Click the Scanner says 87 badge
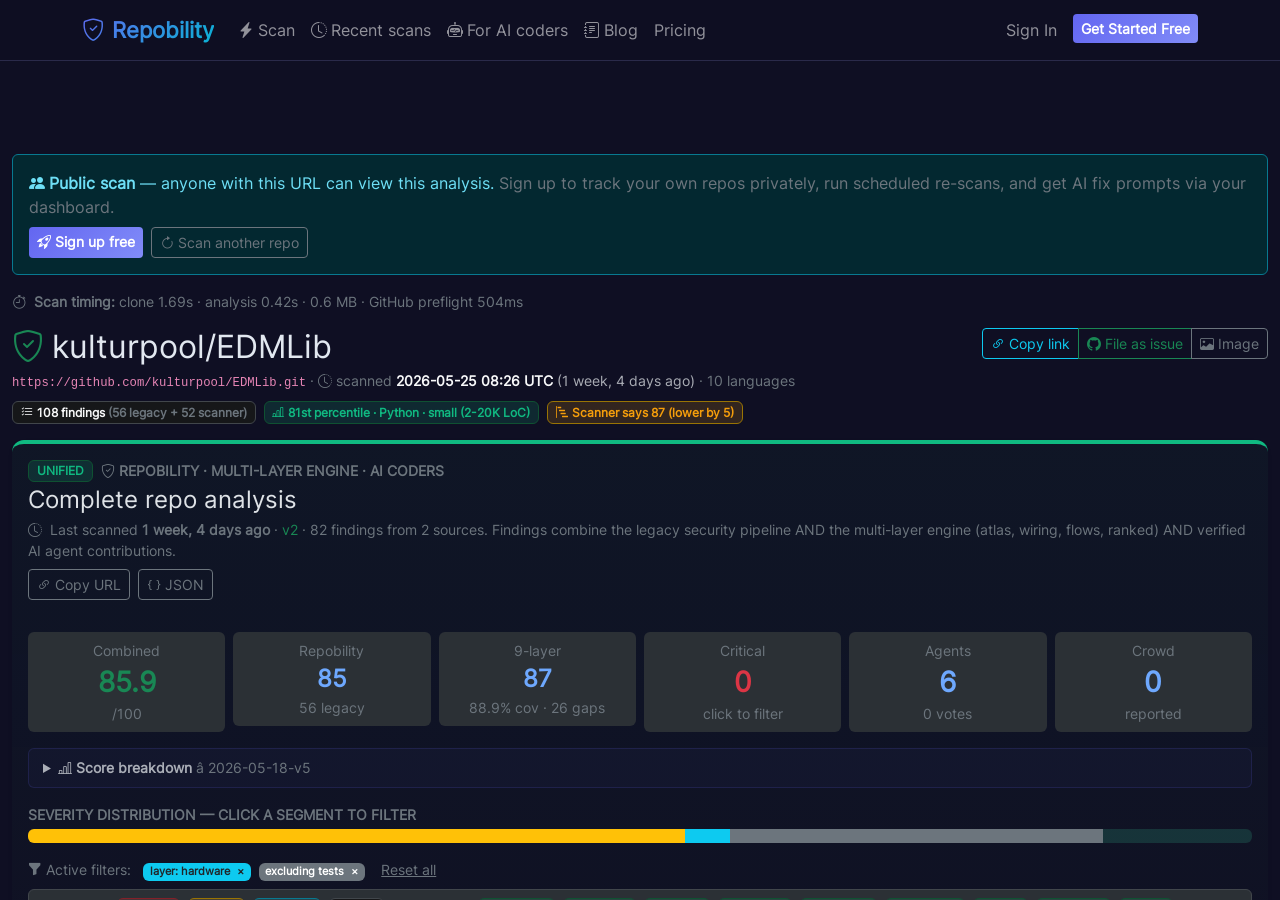1280x900 pixels. tap(645, 412)
